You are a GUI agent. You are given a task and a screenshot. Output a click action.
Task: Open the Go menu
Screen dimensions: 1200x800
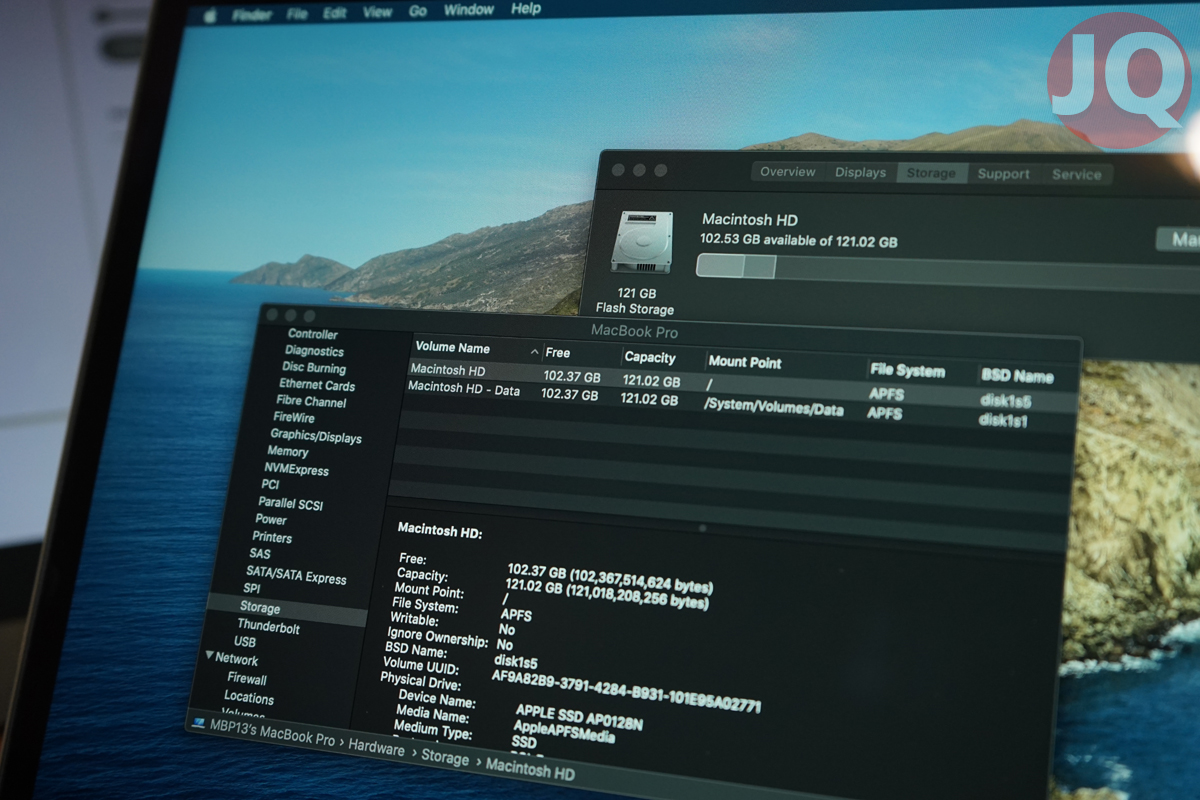418,12
